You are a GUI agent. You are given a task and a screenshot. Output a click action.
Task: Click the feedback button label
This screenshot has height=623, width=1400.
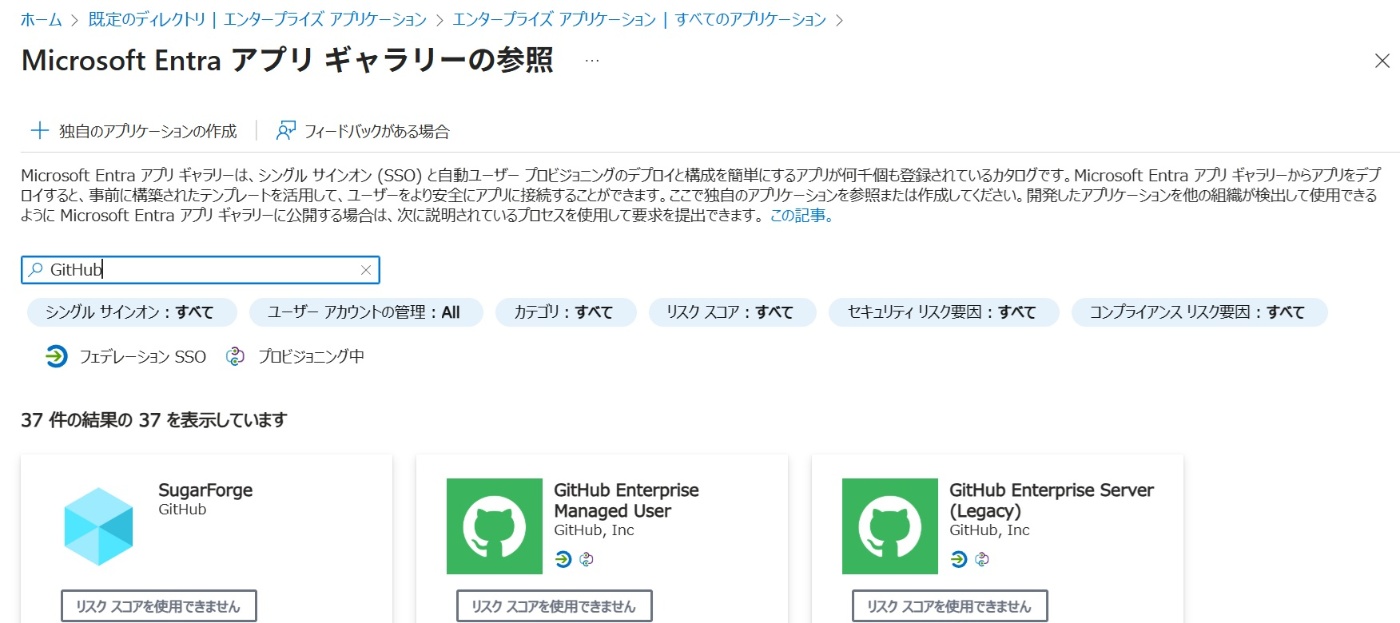(x=377, y=131)
